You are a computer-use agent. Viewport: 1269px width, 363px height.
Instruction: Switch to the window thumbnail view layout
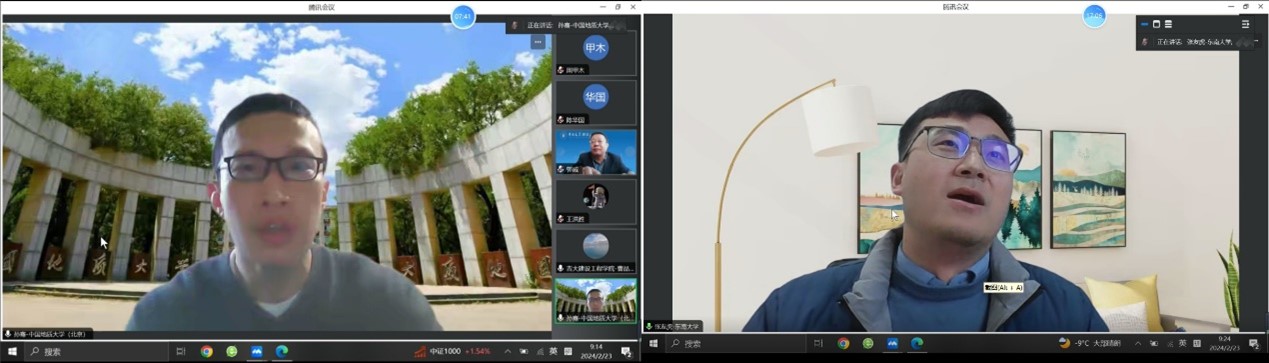click(x=1156, y=24)
